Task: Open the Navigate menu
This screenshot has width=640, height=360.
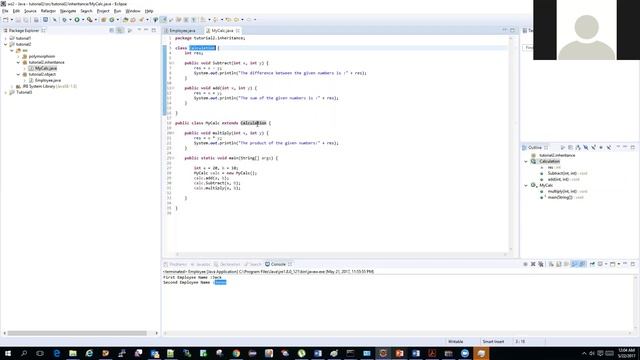Action: click(68, 11)
